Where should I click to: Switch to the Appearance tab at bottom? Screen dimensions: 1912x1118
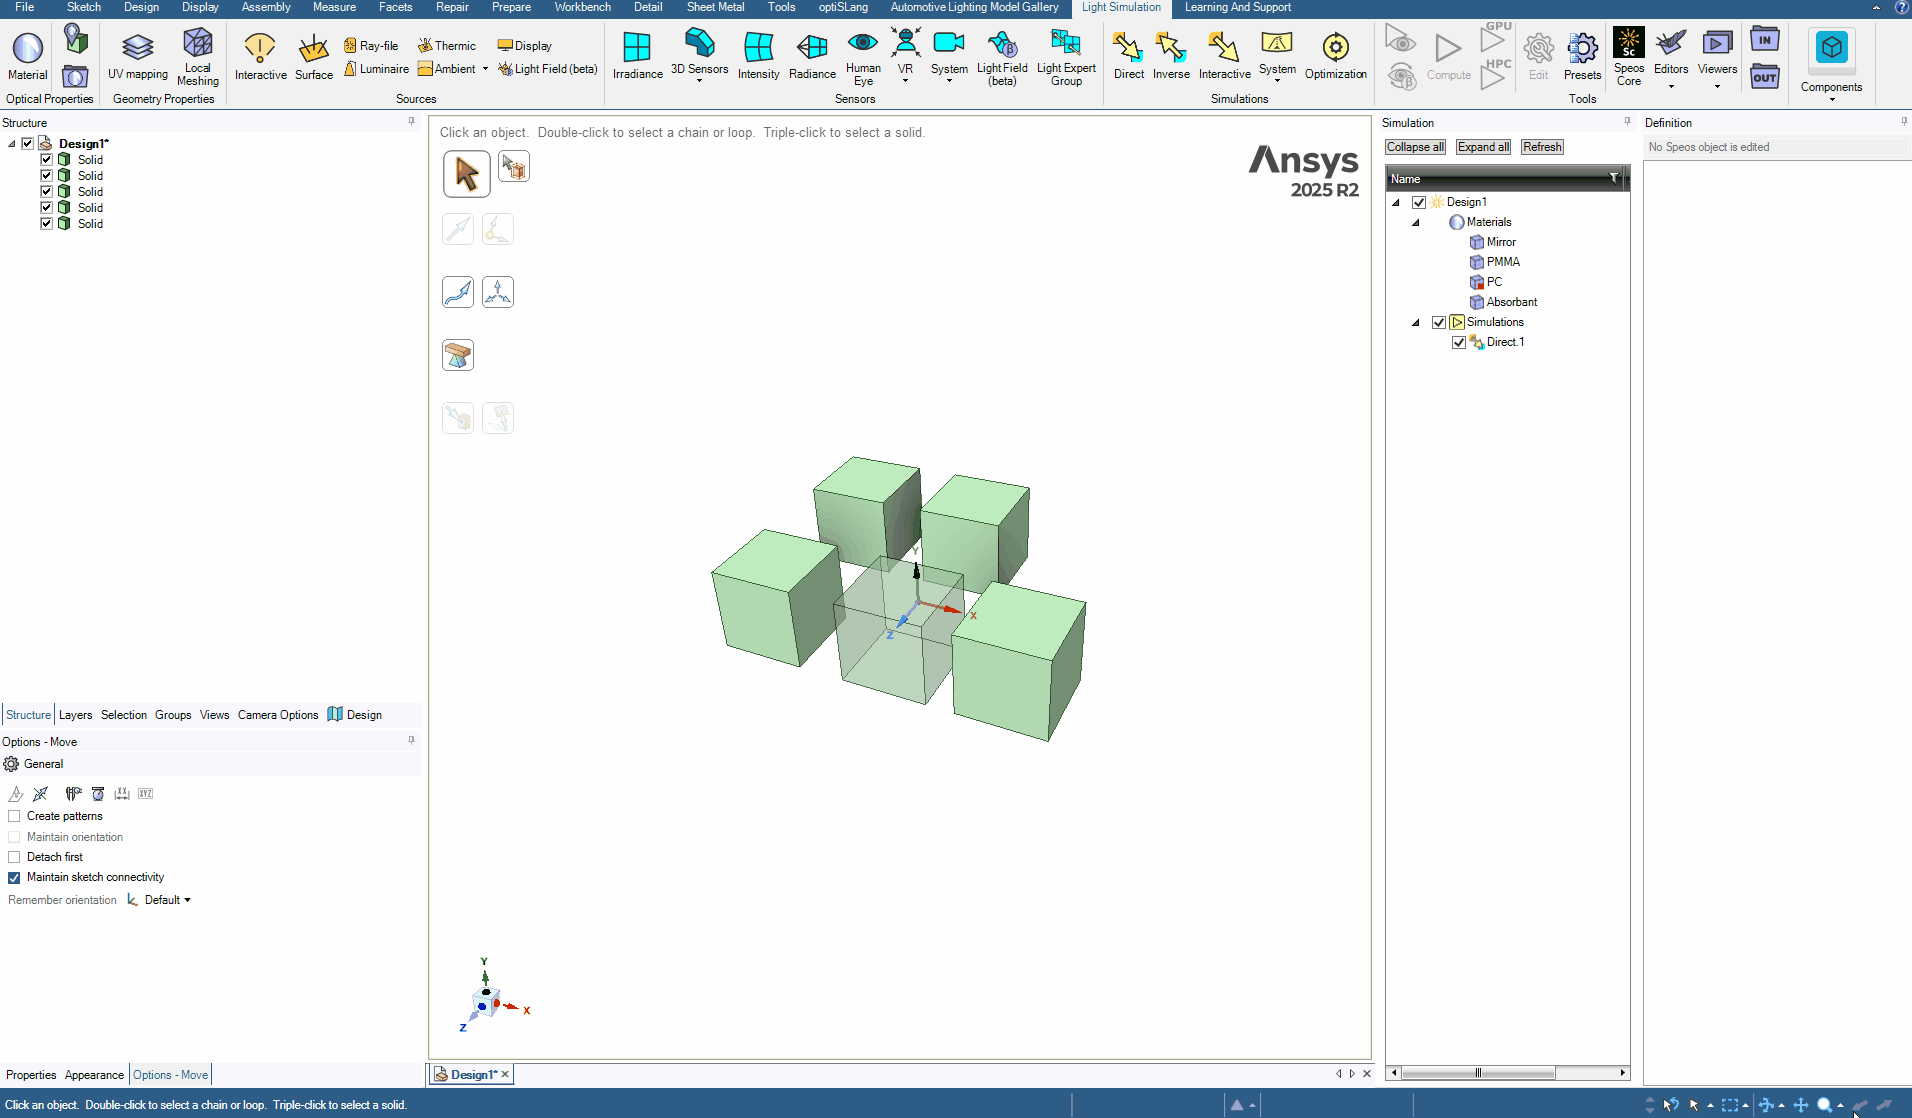pyautogui.click(x=94, y=1075)
